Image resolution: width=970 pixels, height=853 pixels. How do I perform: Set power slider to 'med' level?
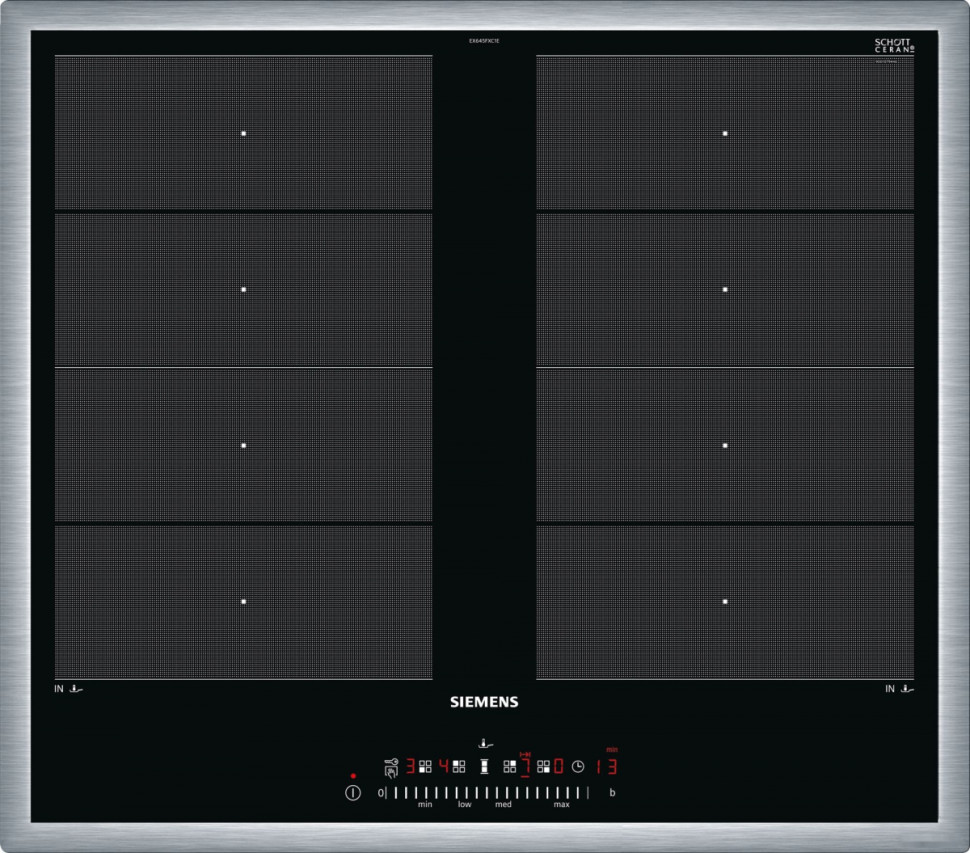pyautogui.click(x=503, y=793)
